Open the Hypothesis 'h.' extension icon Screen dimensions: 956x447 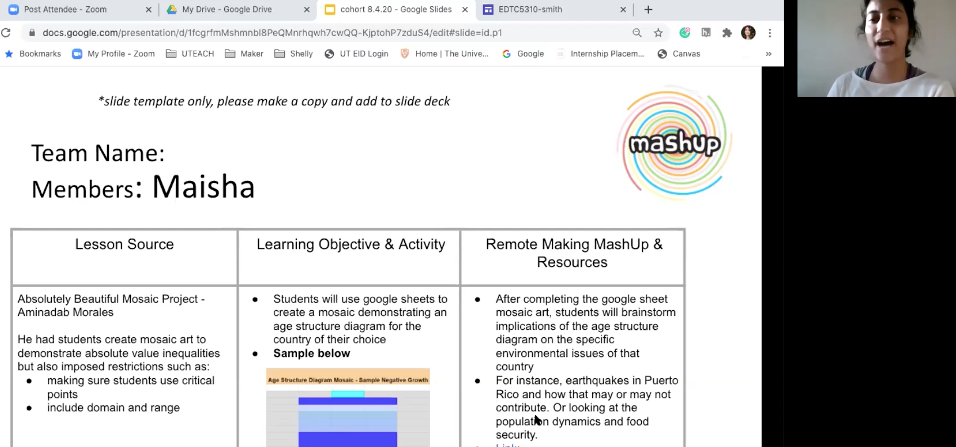pyautogui.click(x=706, y=33)
